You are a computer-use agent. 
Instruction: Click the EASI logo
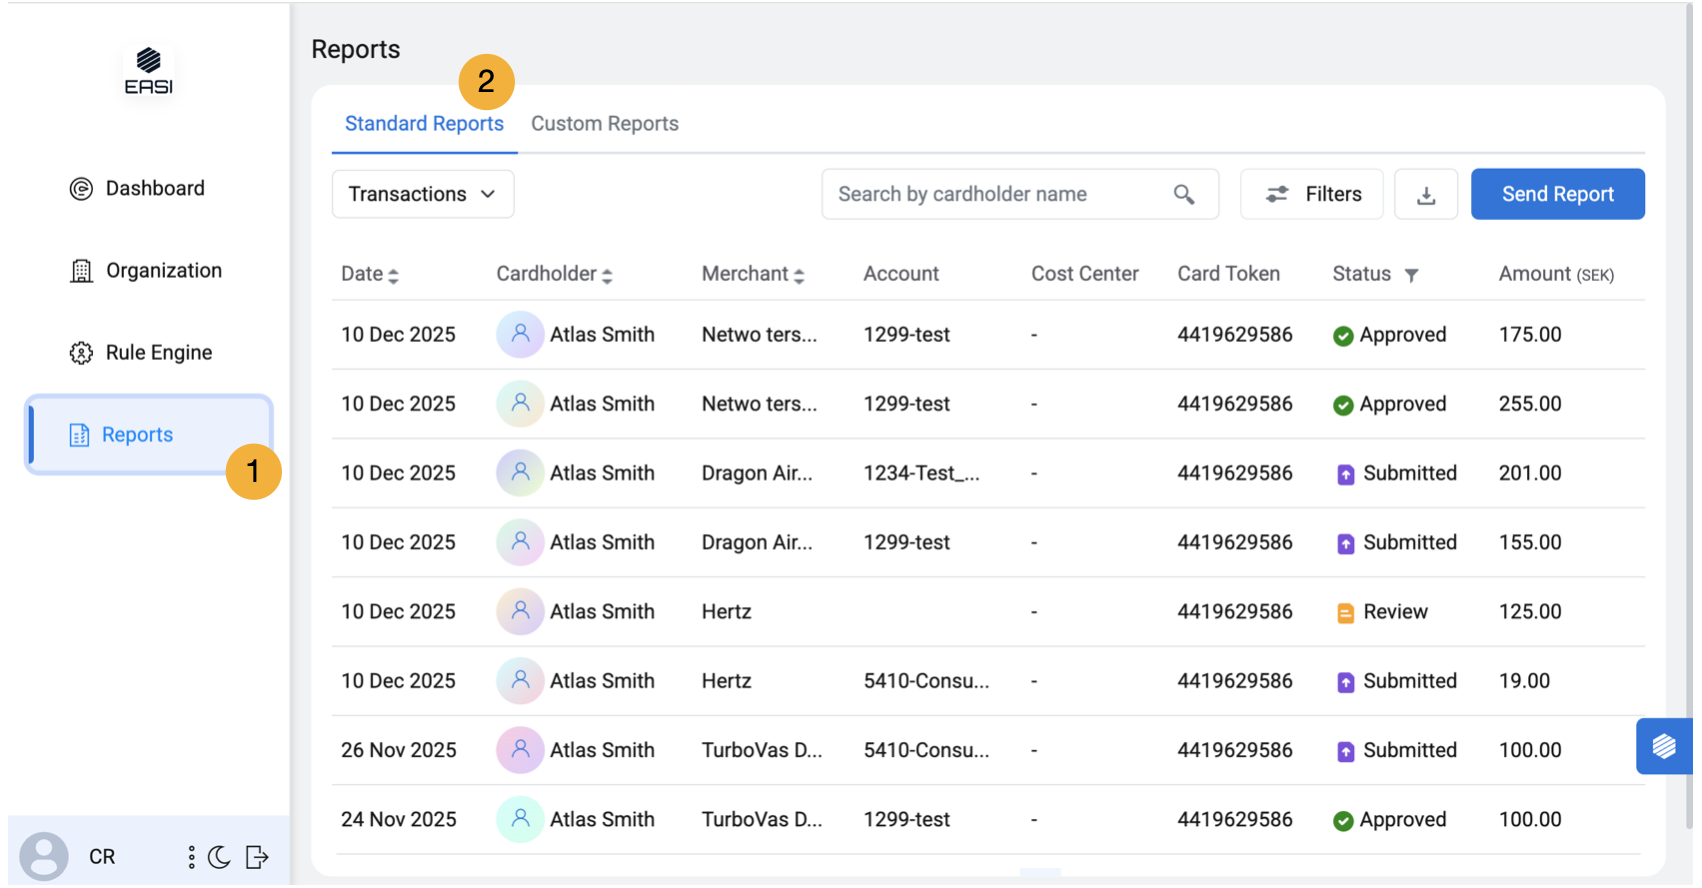[148, 71]
